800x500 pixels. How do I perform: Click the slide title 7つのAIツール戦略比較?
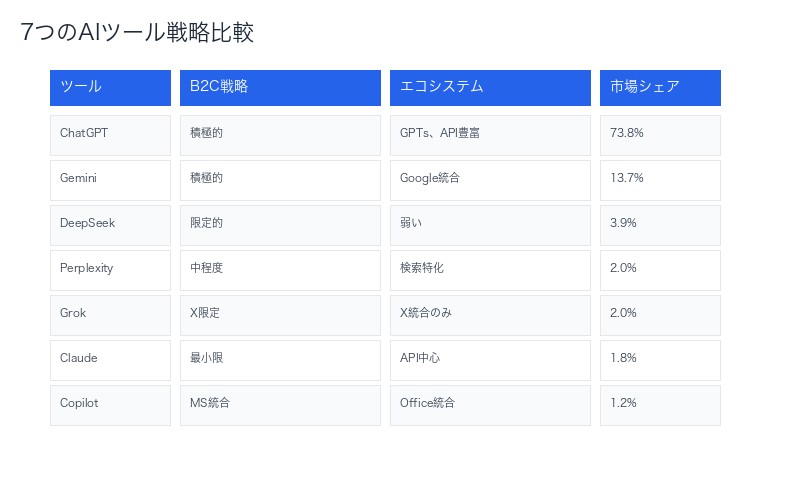(x=137, y=32)
